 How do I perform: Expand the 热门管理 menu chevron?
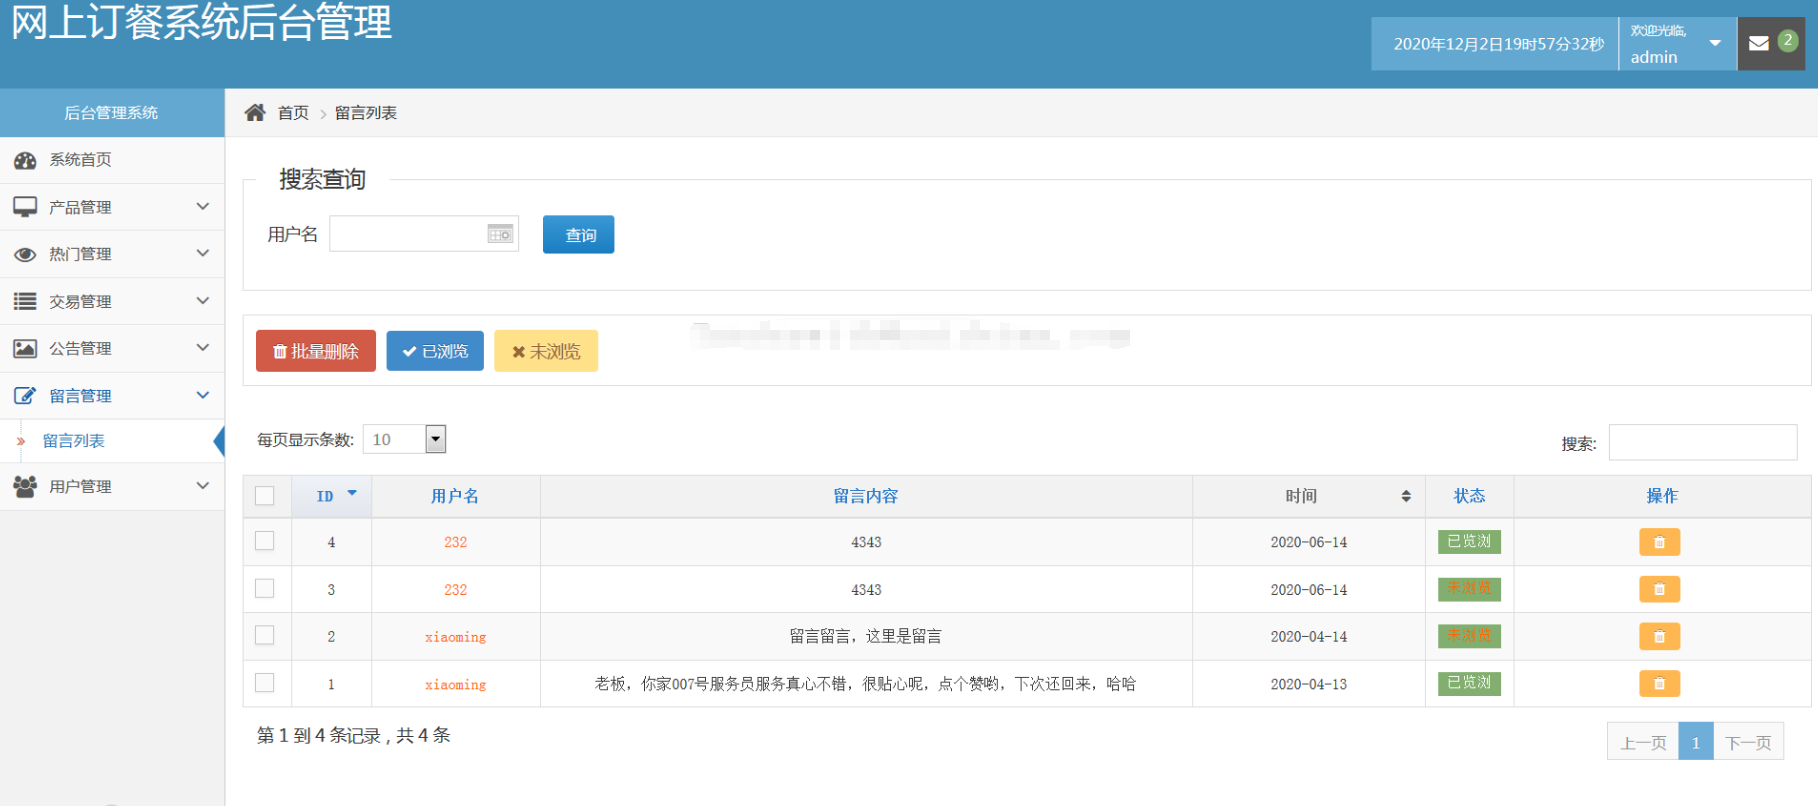tap(203, 253)
